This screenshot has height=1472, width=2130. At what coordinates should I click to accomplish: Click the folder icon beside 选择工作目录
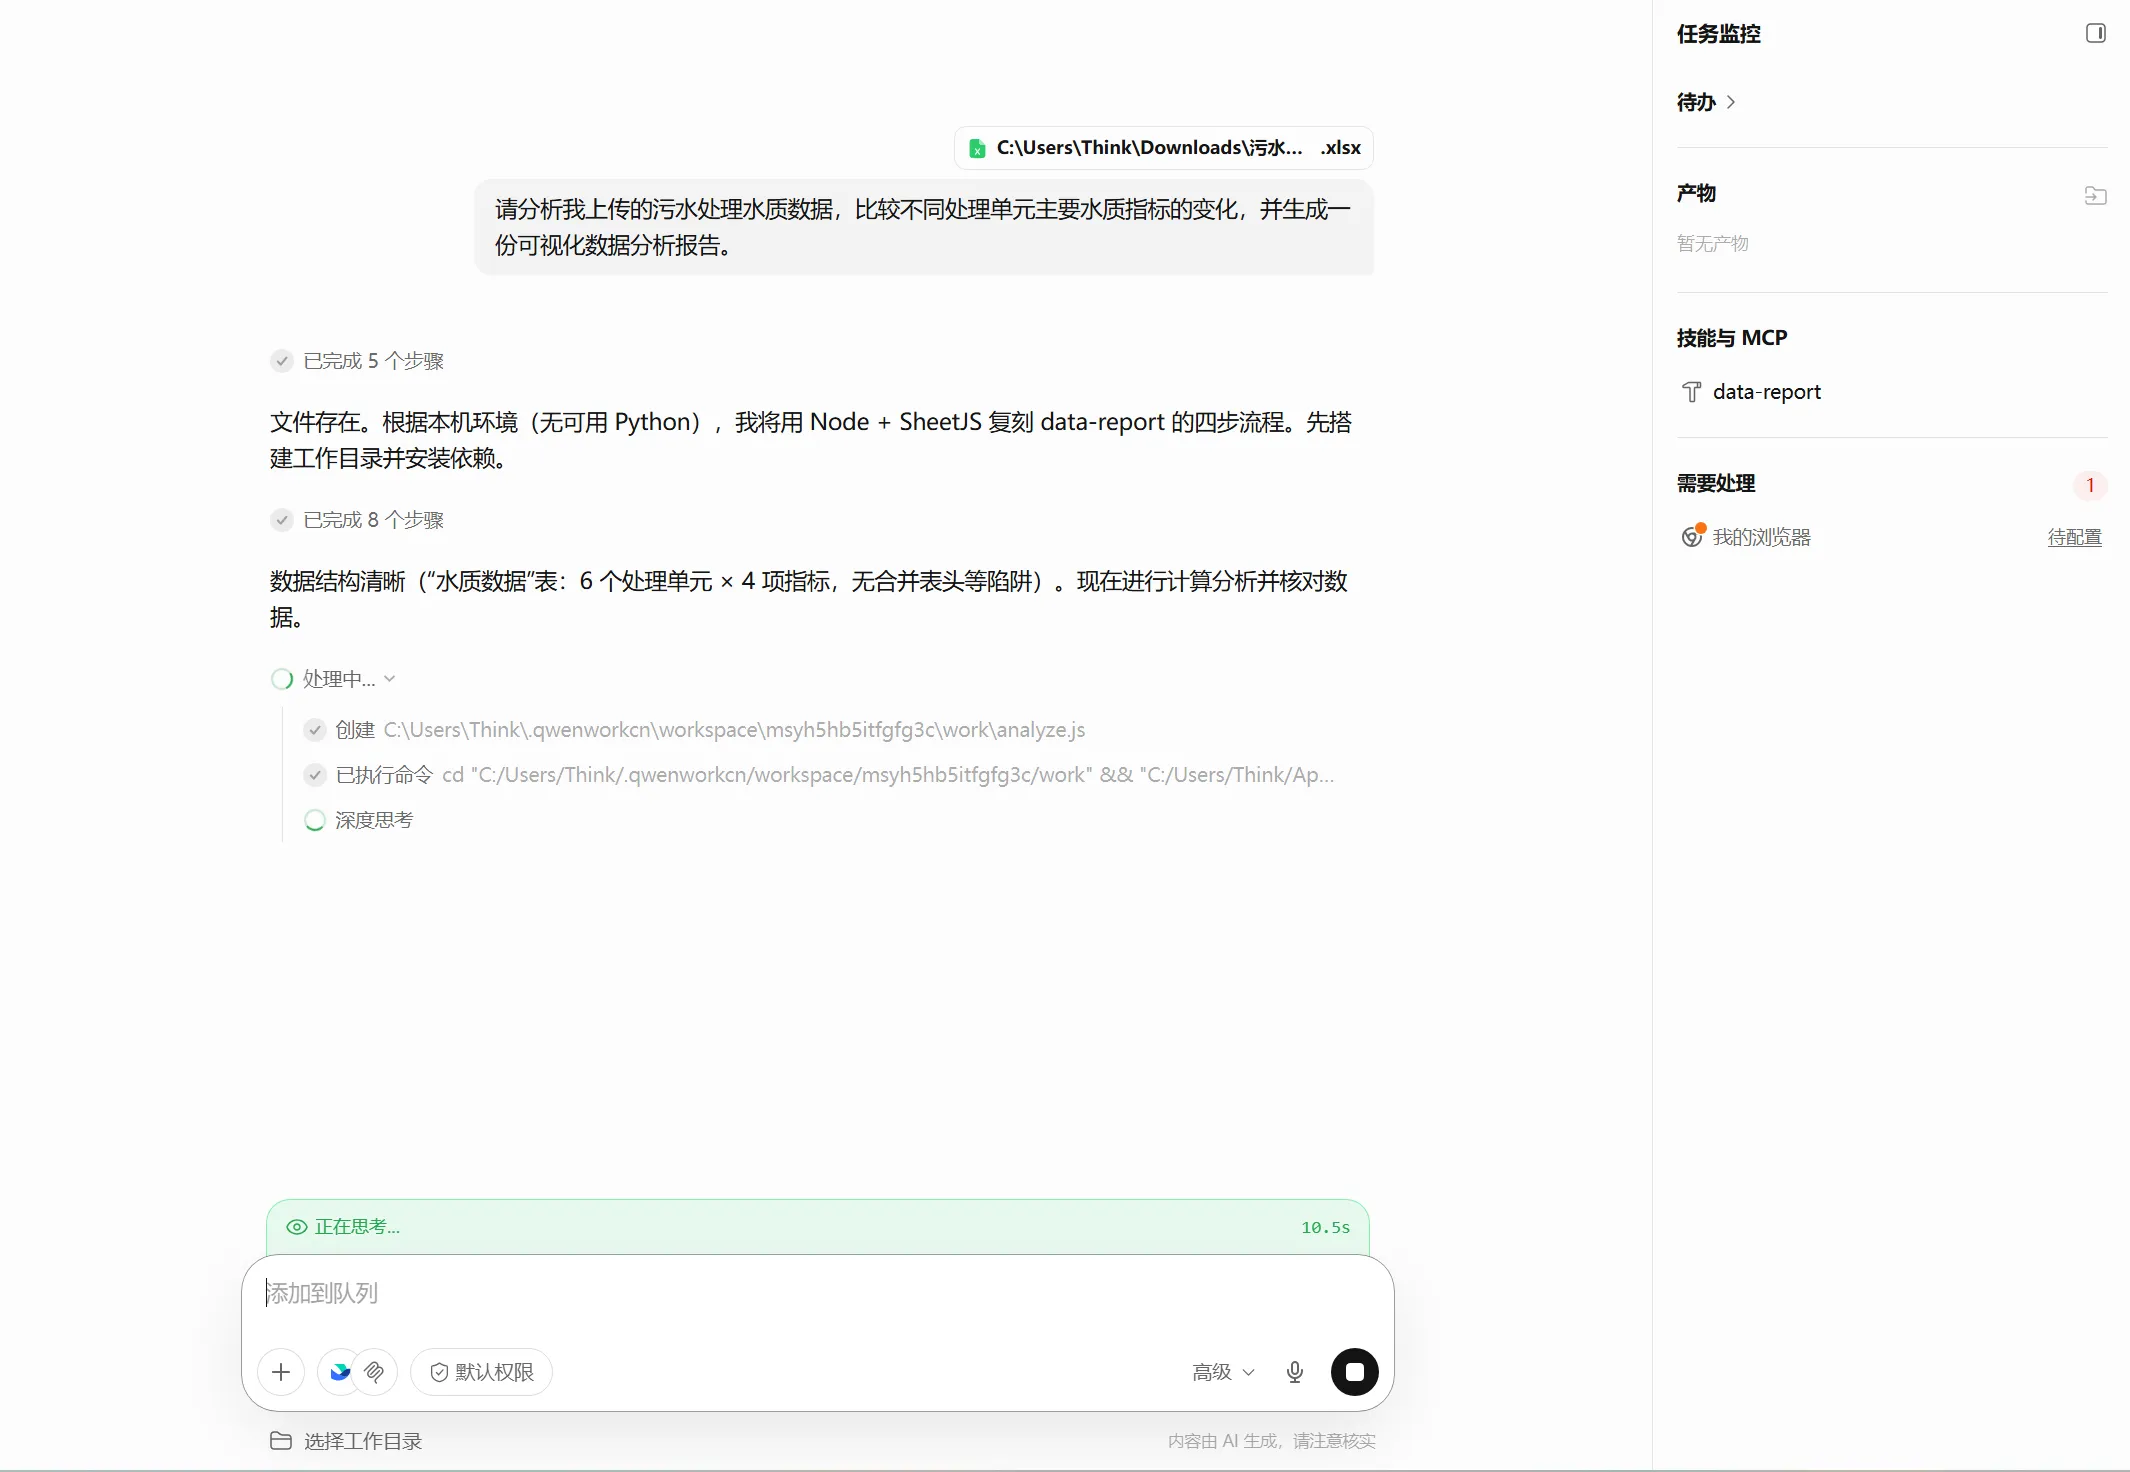(x=281, y=1441)
